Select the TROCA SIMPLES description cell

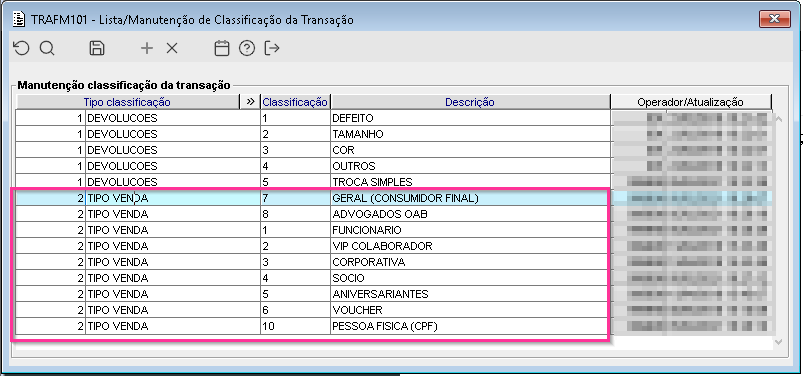(470, 182)
